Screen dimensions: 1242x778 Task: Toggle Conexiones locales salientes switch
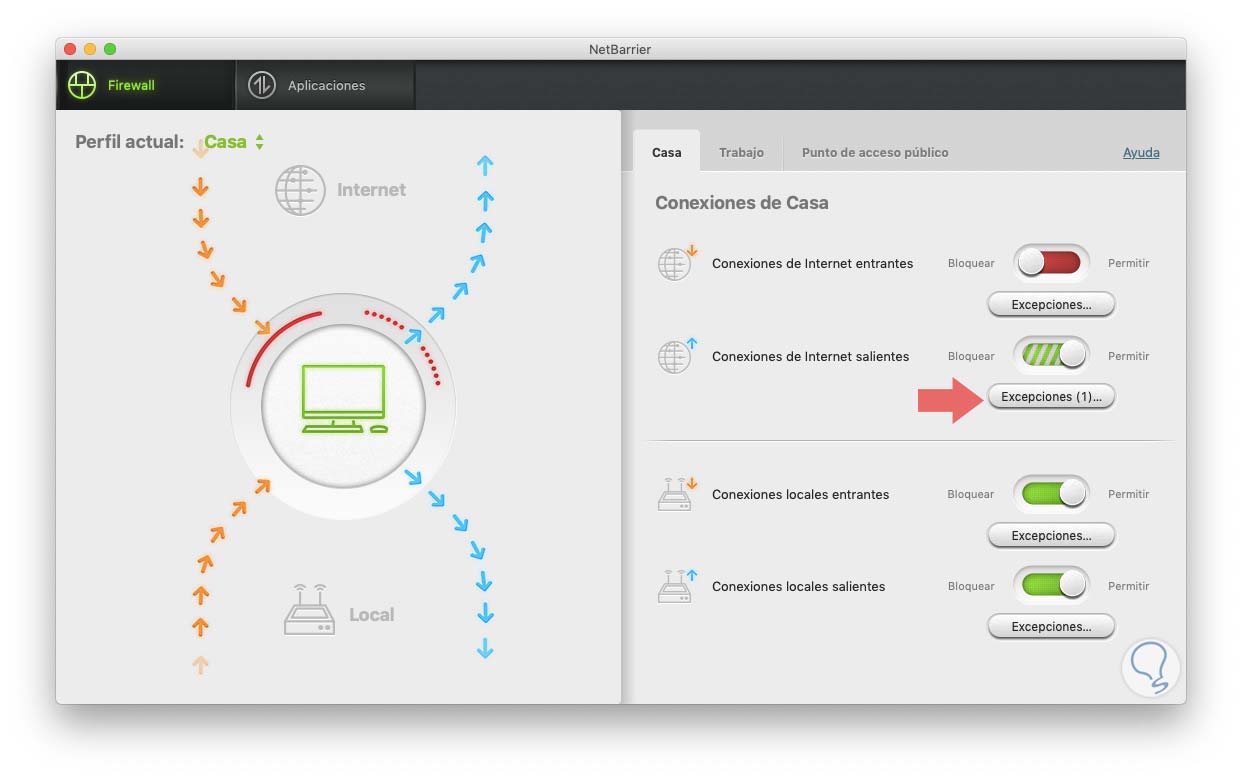[1051, 585]
